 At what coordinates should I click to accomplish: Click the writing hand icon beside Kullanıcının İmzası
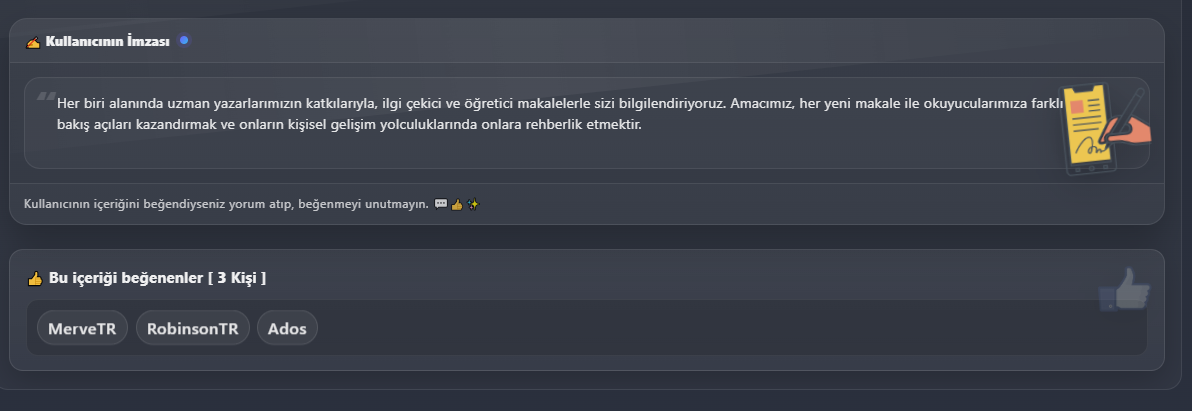(33, 42)
